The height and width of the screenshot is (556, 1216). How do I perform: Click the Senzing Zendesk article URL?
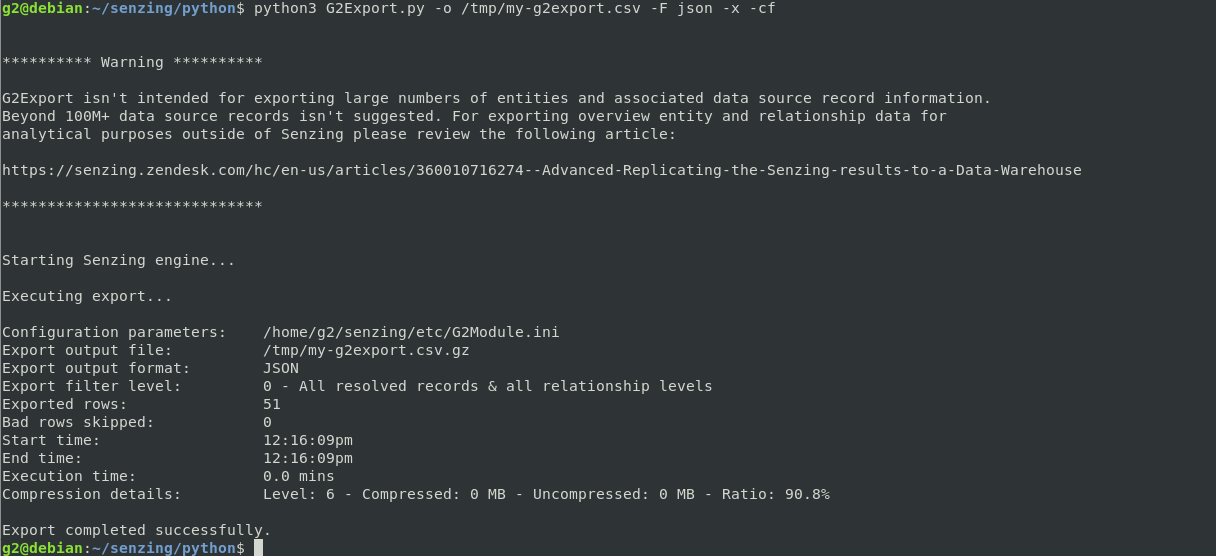[542, 170]
